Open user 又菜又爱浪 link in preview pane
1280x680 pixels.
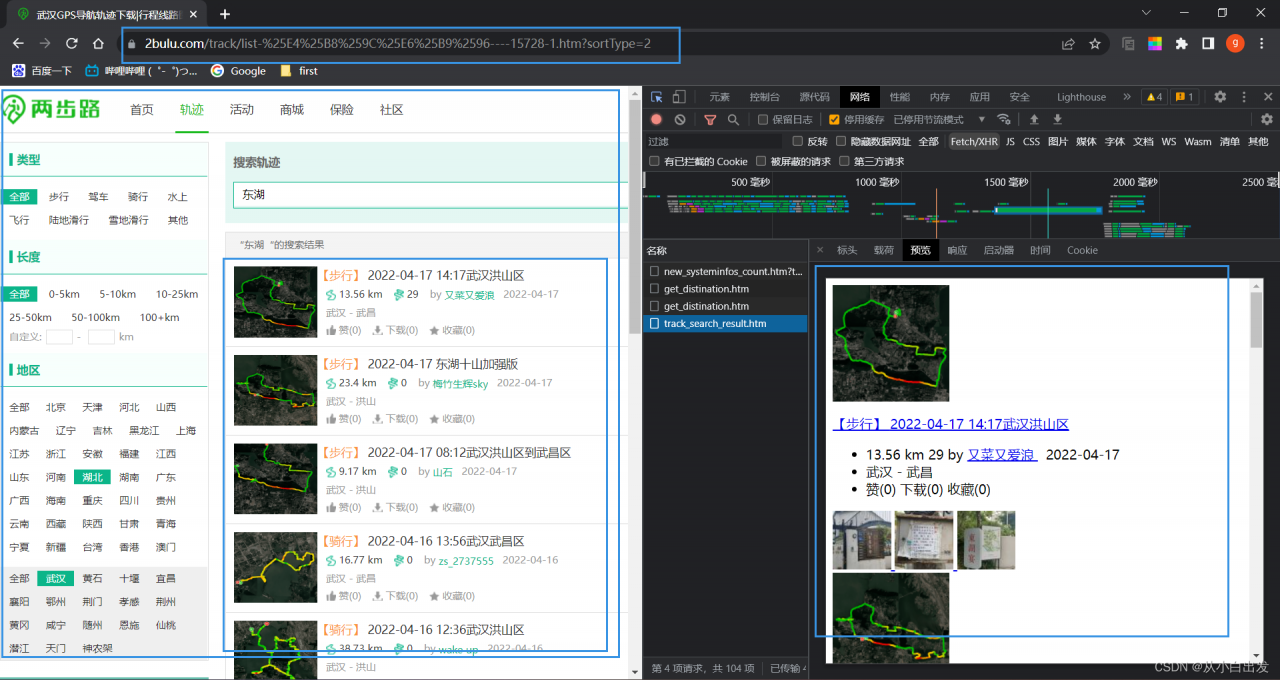tap(1001, 455)
